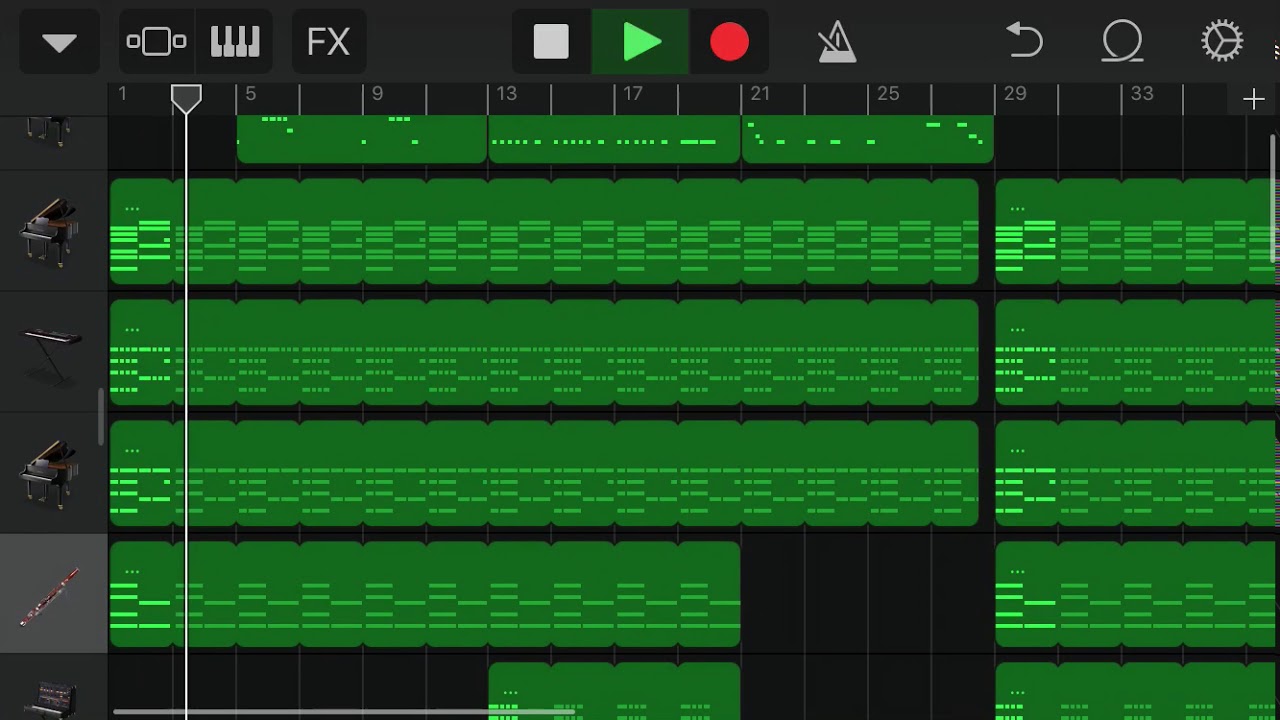Jump to bar 29 on the ruler
The image size is (1280, 720).
[x=1015, y=94]
